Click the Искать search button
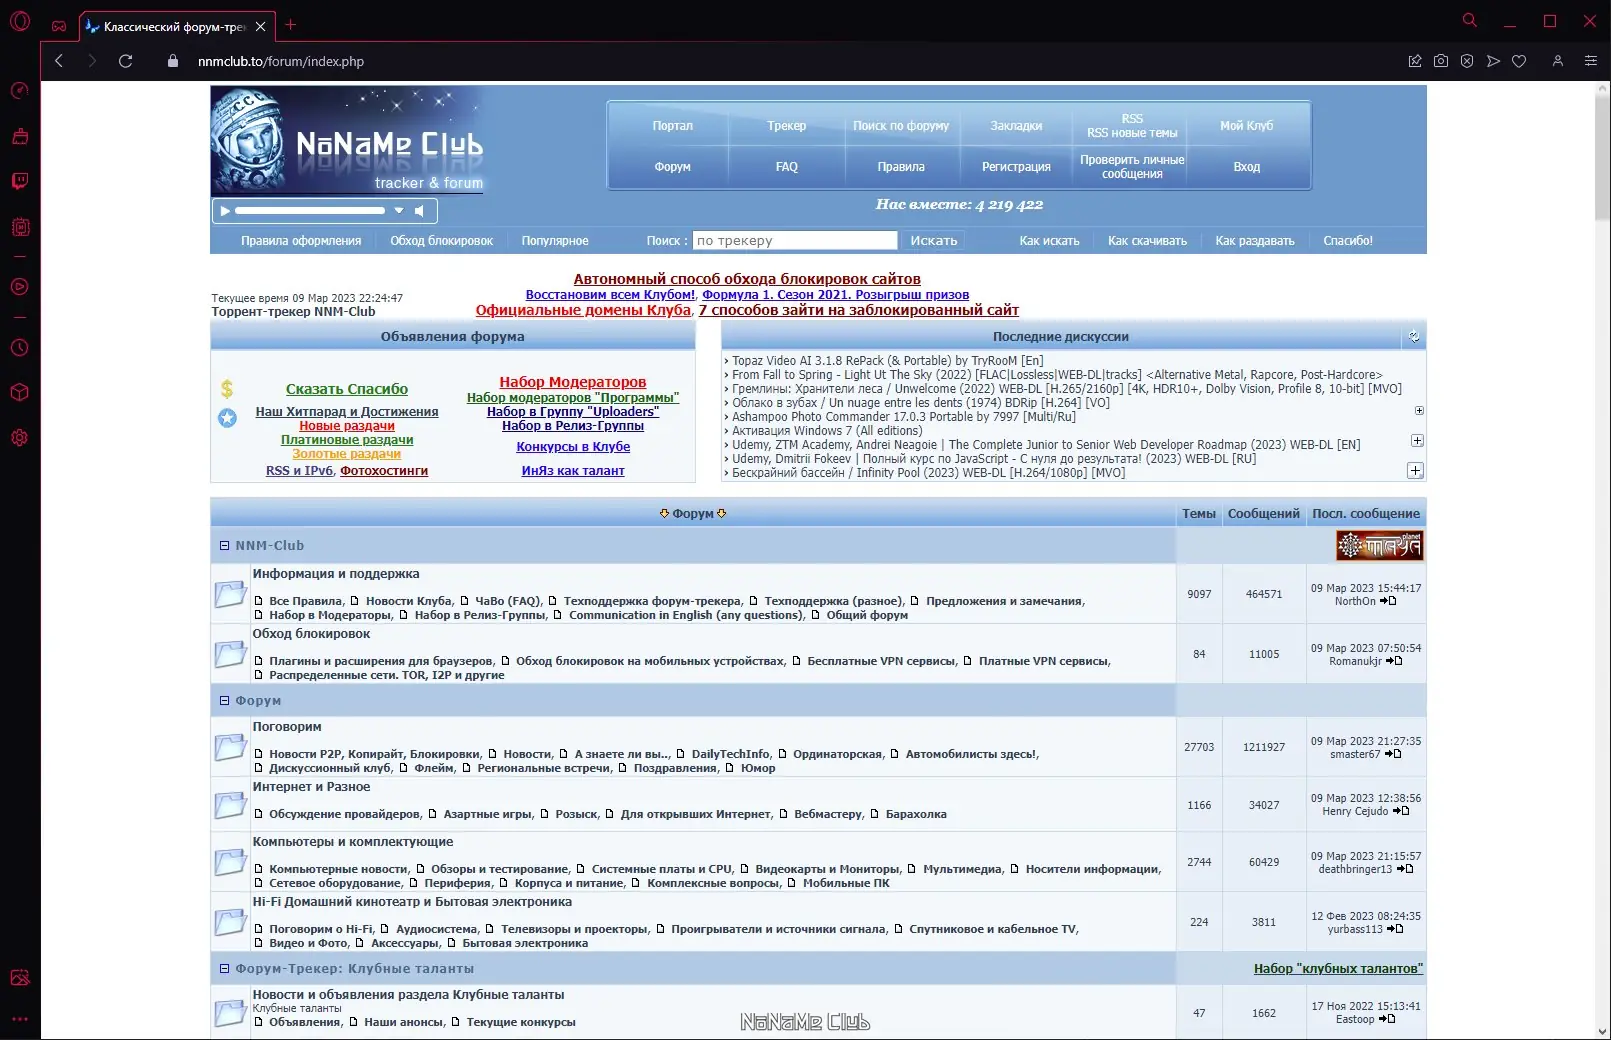 tap(934, 241)
